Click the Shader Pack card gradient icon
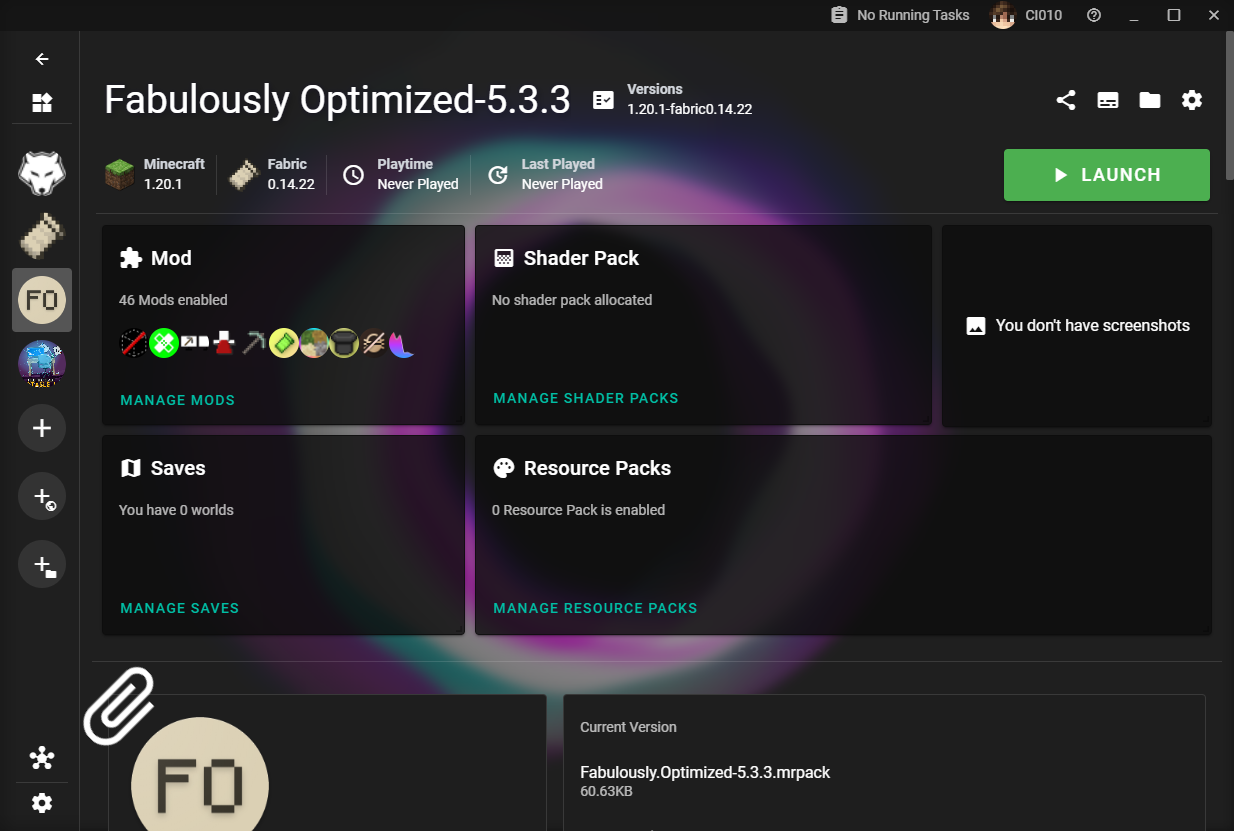The width and height of the screenshot is (1234, 831). click(x=504, y=258)
